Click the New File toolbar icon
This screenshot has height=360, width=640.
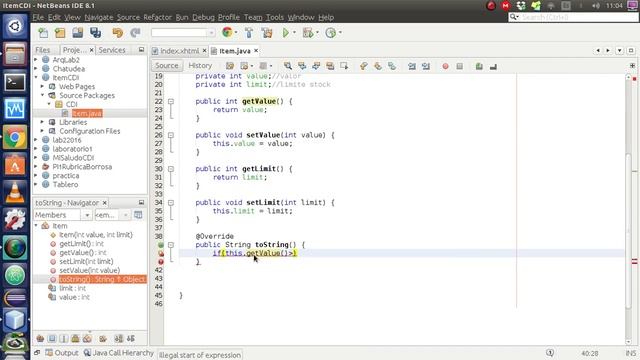(x=43, y=33)
